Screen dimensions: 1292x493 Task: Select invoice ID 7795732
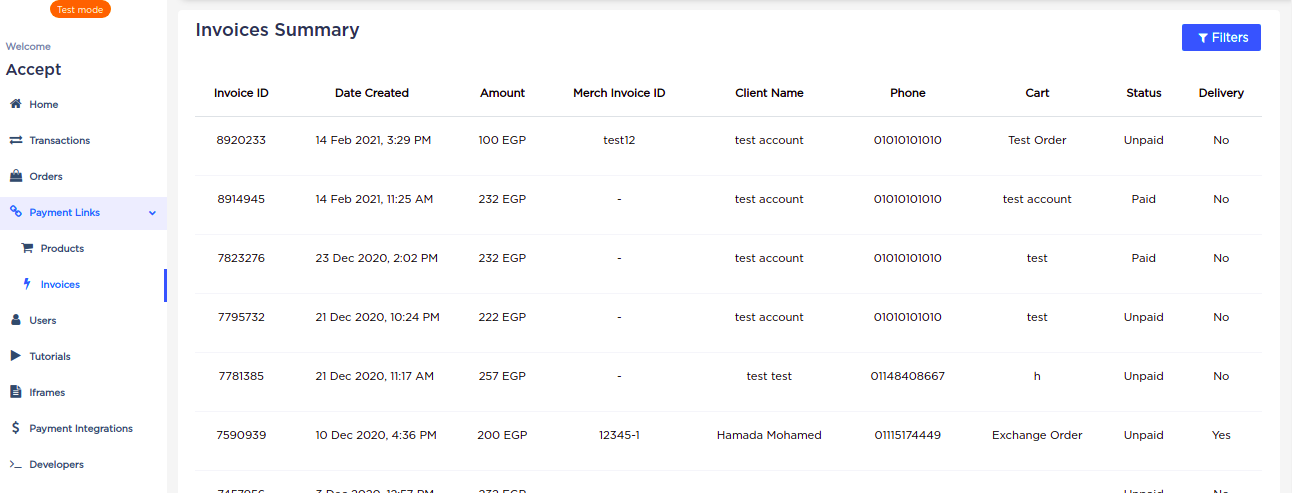pos(241,317)
